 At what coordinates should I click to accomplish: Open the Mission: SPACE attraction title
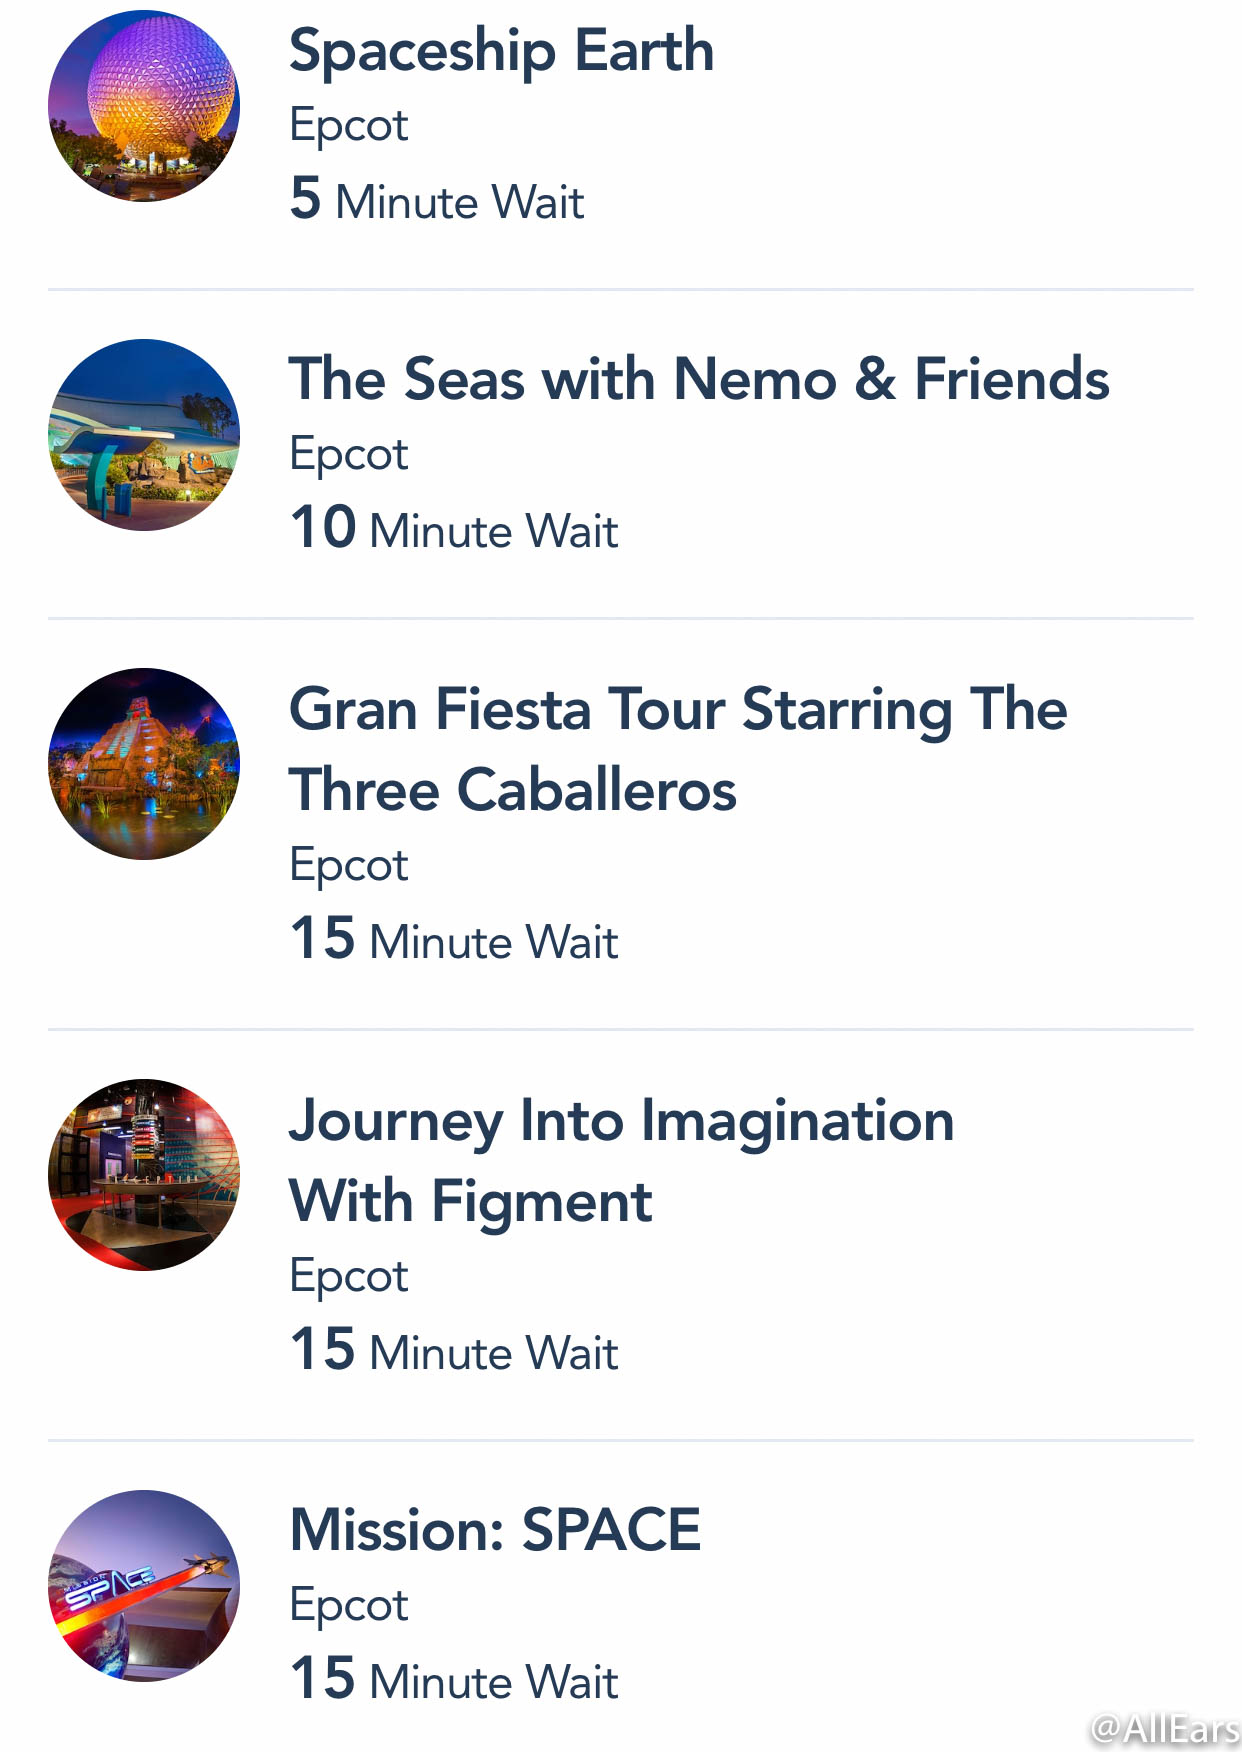(495, 1530)
